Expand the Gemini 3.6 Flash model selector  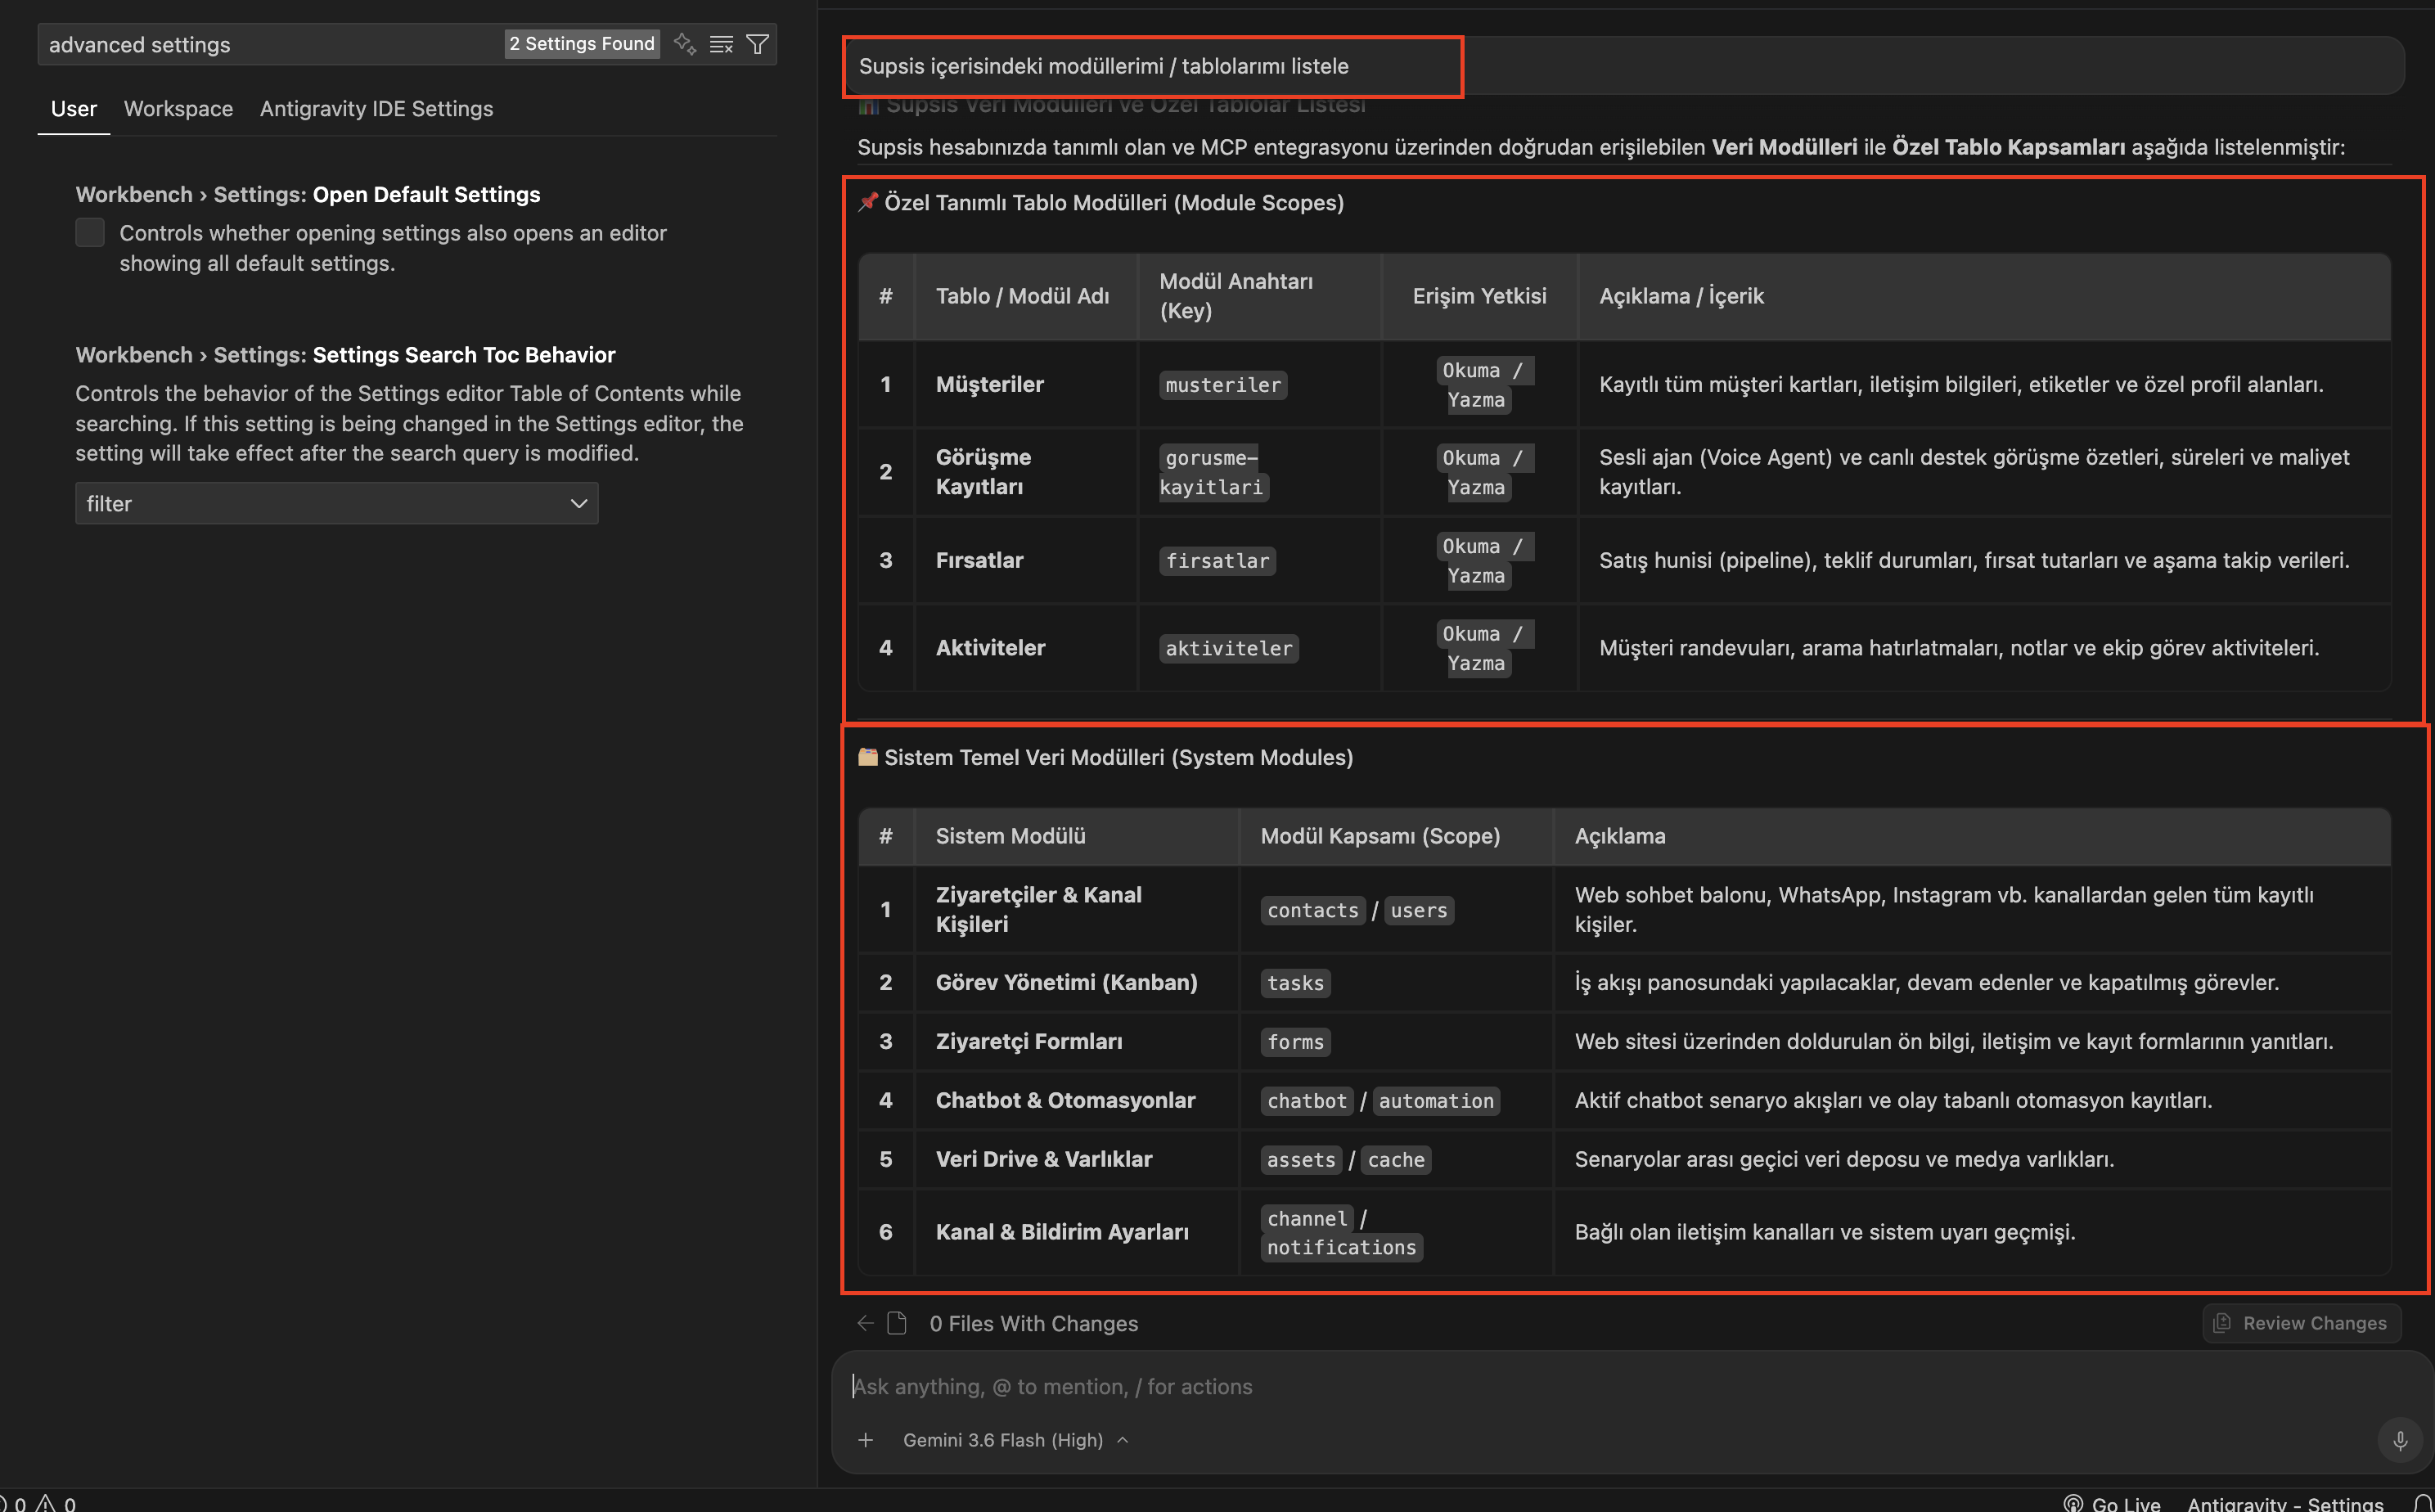1015,1440
